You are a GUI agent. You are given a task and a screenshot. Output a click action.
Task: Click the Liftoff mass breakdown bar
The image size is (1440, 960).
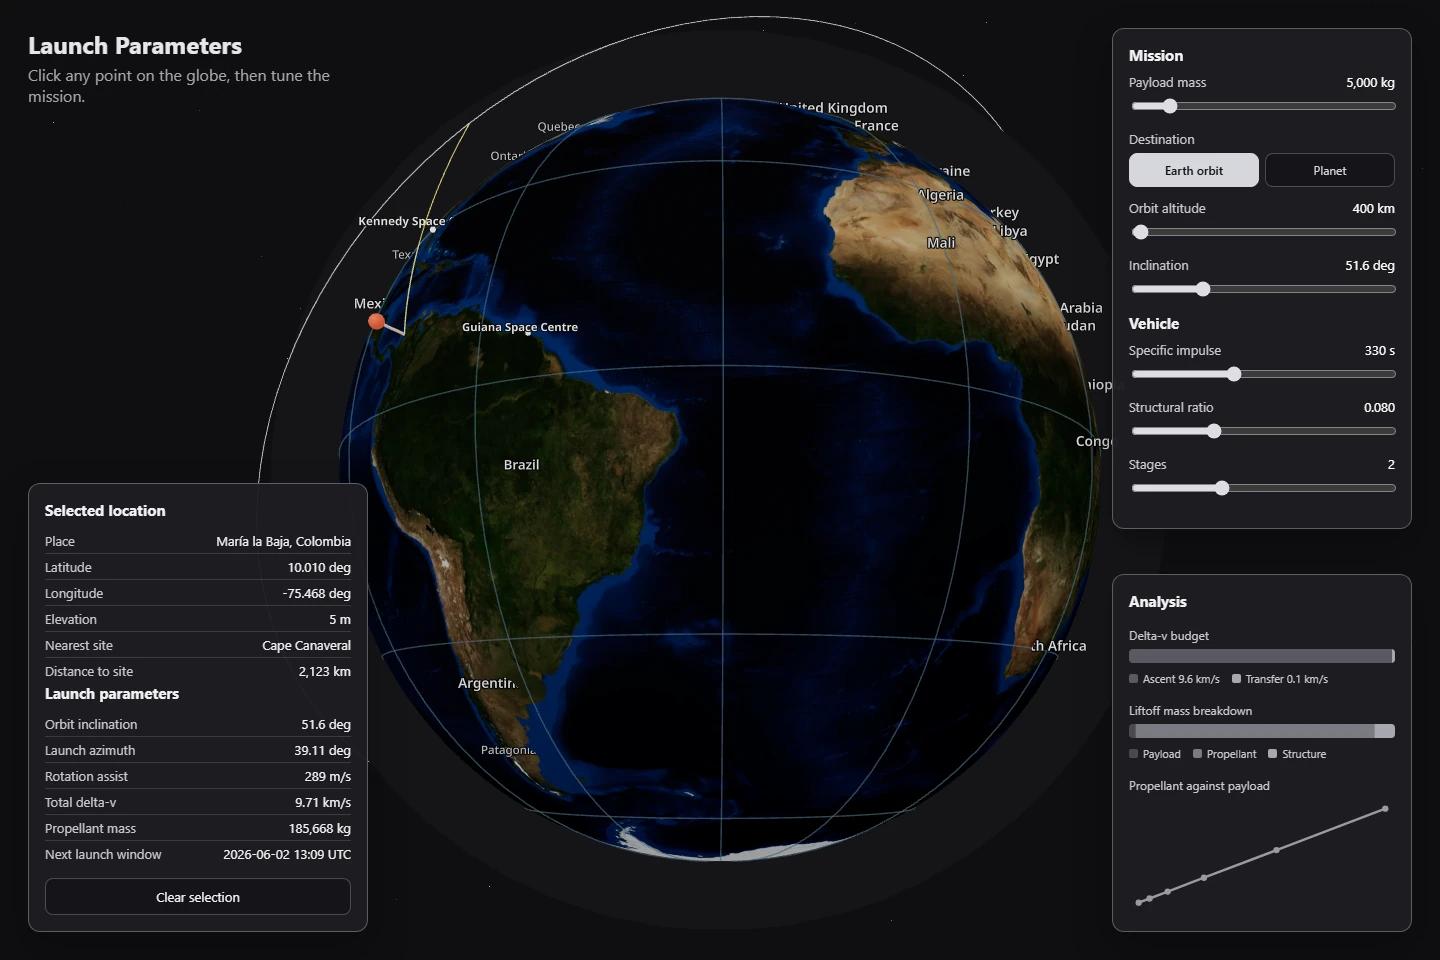click(x=1262, y=731)
